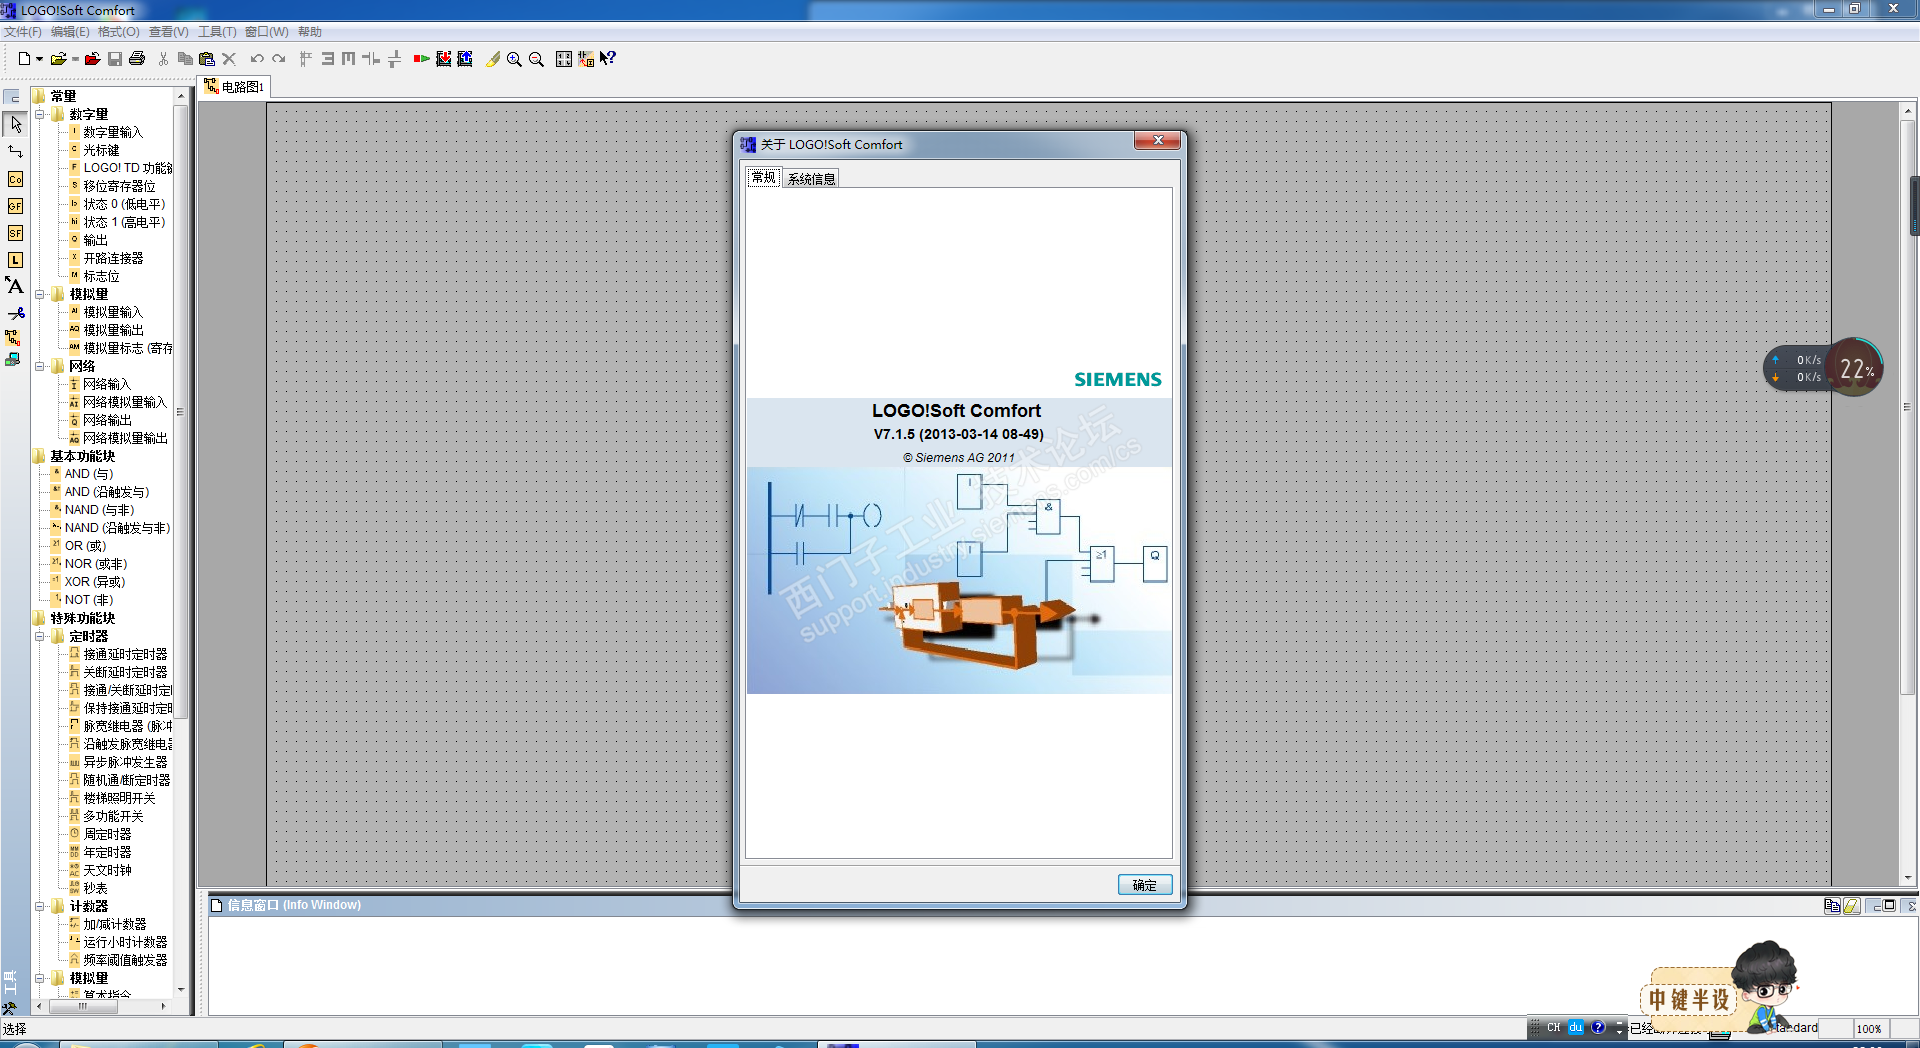Click the block tree horizontal scrollbar
1920x1048 pixels.
(x=84, y=1006)
